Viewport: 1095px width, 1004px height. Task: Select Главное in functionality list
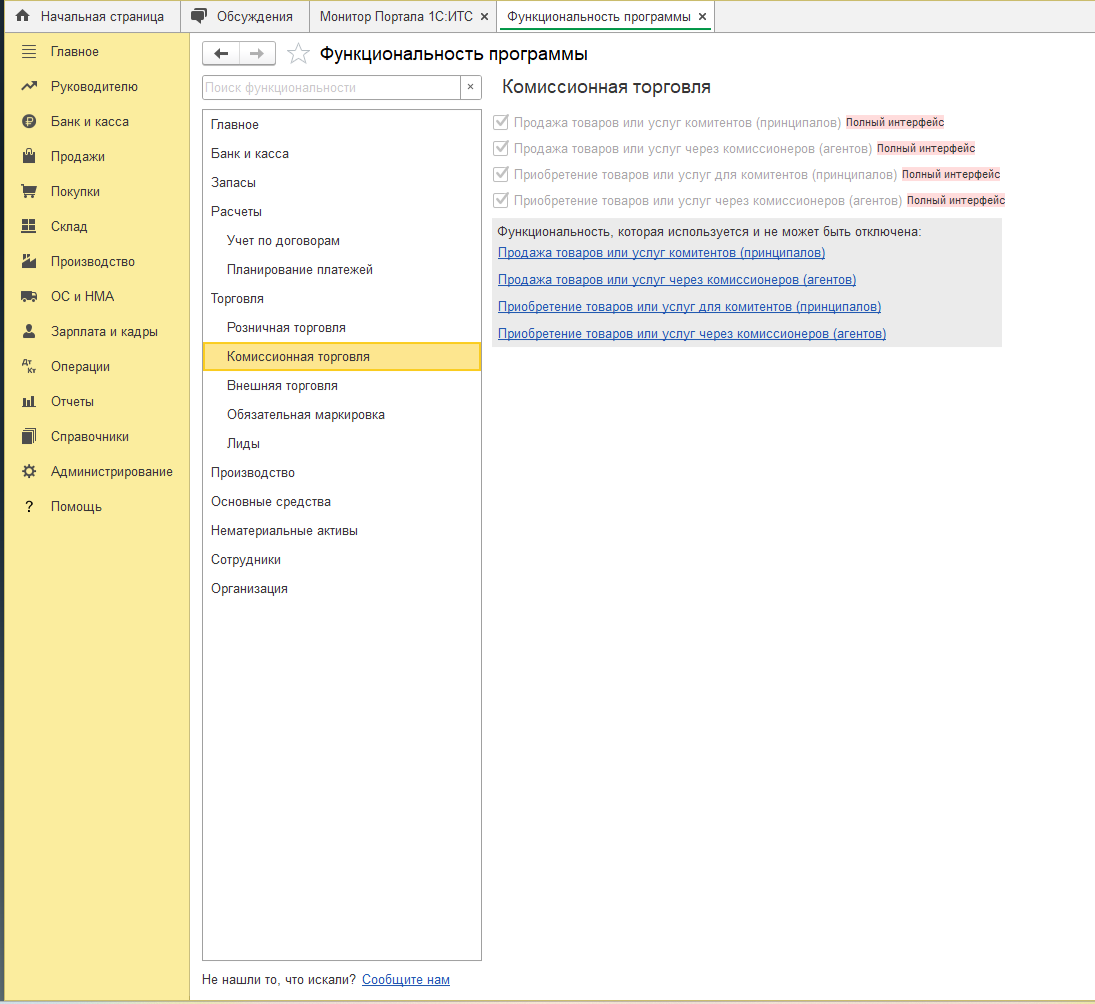(341, 124)
